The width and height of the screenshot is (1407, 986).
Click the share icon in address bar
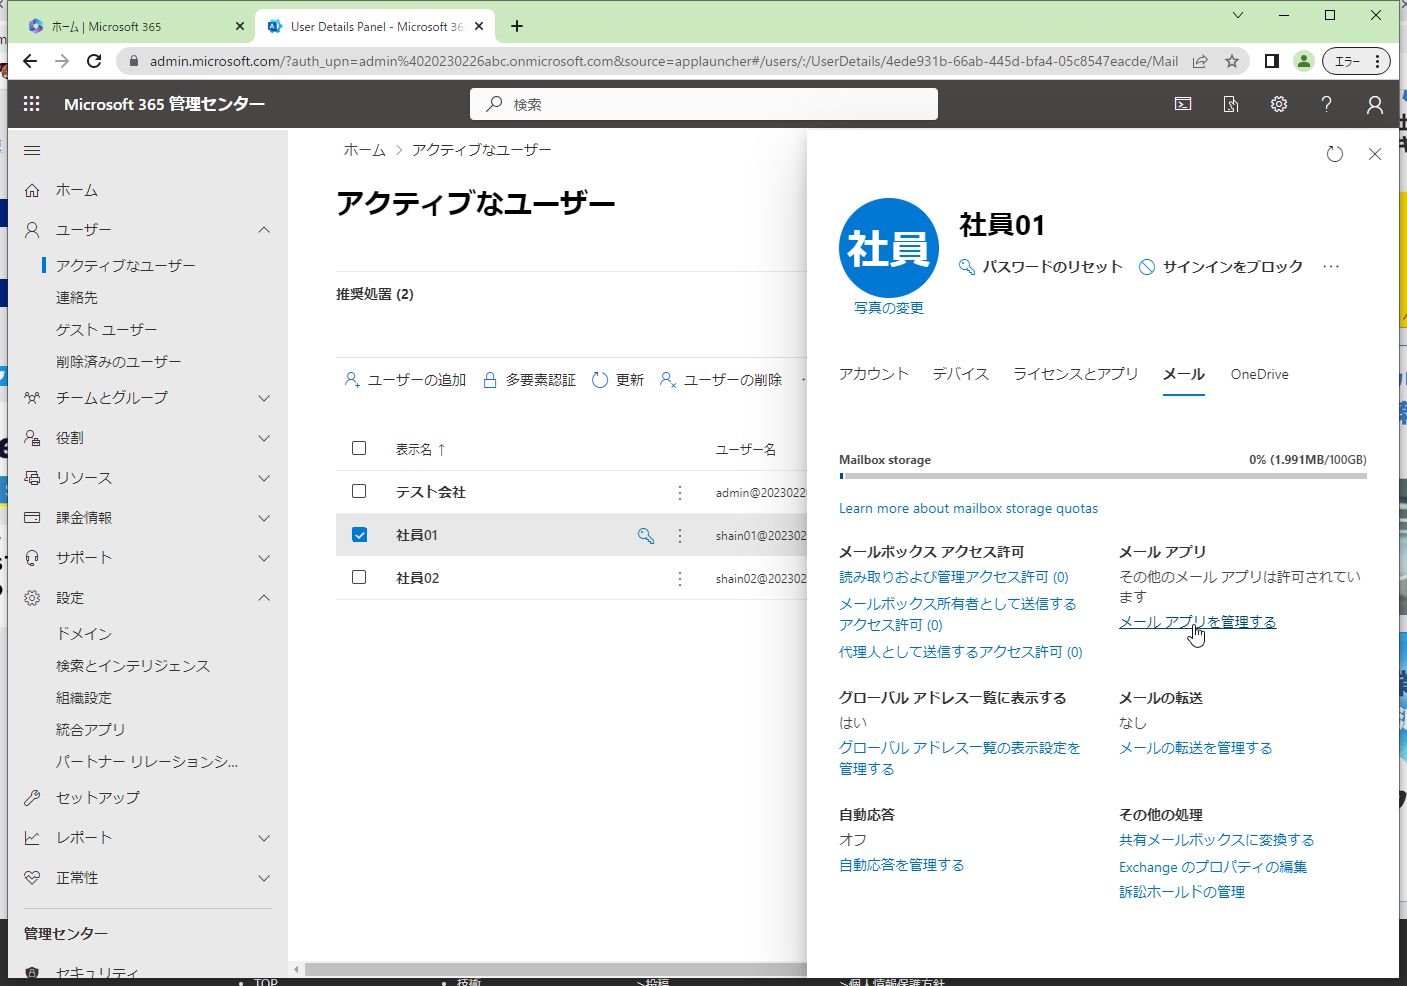coord(1200,61)
